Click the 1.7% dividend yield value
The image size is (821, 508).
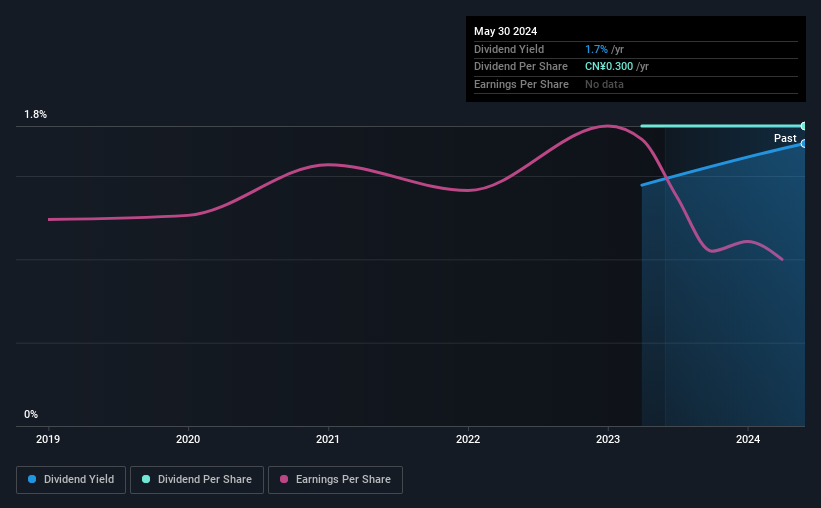(x=596, y=49)
